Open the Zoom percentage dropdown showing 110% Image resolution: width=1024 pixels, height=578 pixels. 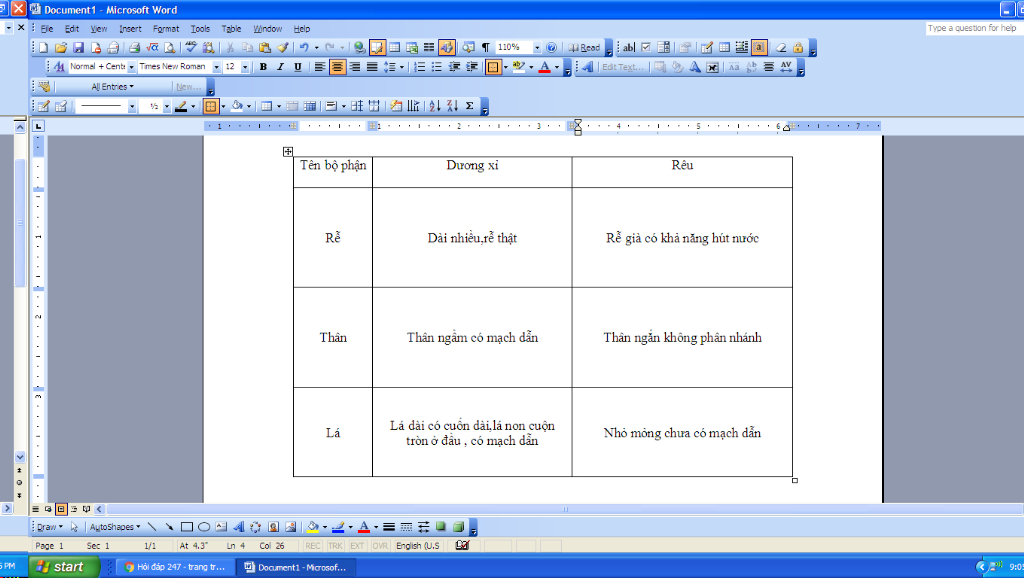pyautogui.click(x=537, y=47)
